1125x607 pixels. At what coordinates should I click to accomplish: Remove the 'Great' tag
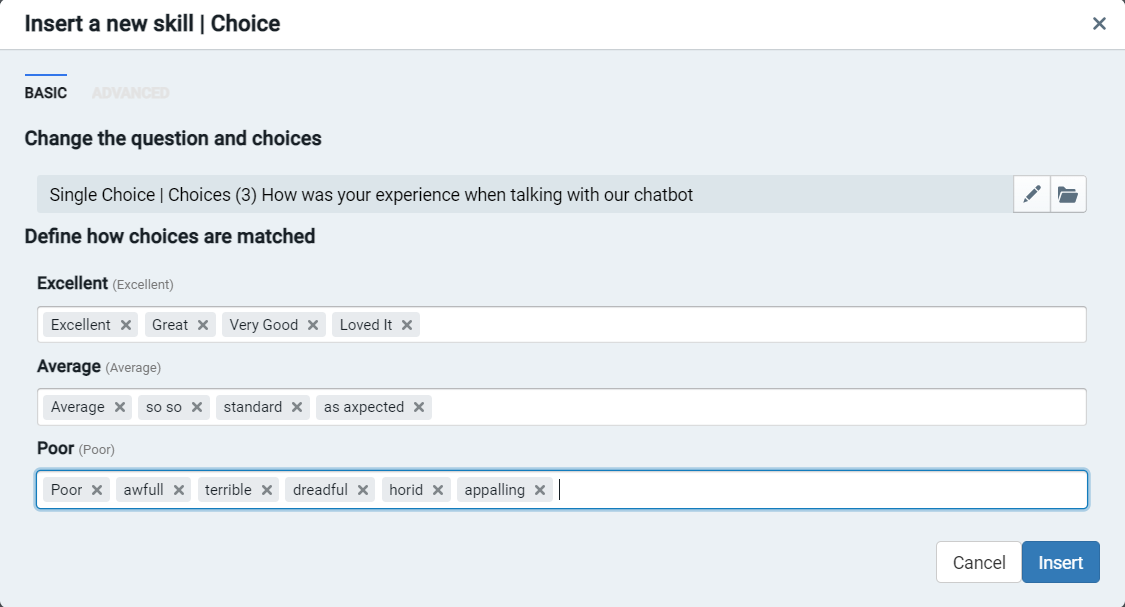click(x=203, y=325)
